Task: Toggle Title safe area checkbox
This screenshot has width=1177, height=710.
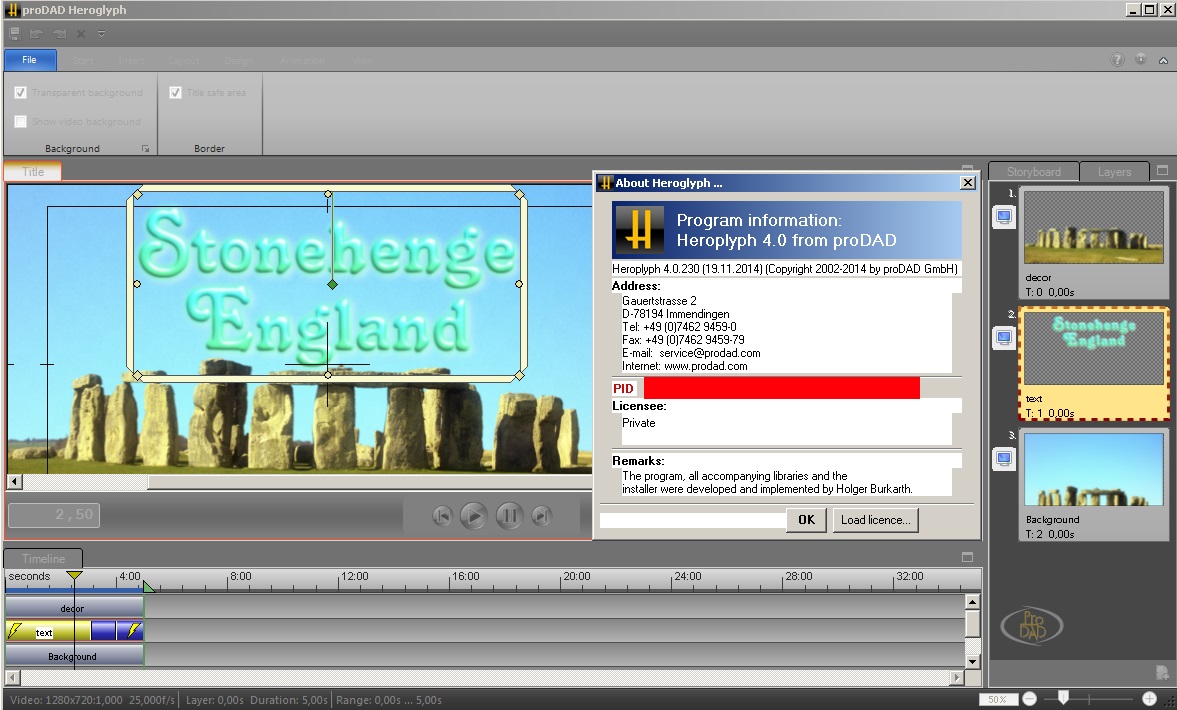Action: point(175,92)
